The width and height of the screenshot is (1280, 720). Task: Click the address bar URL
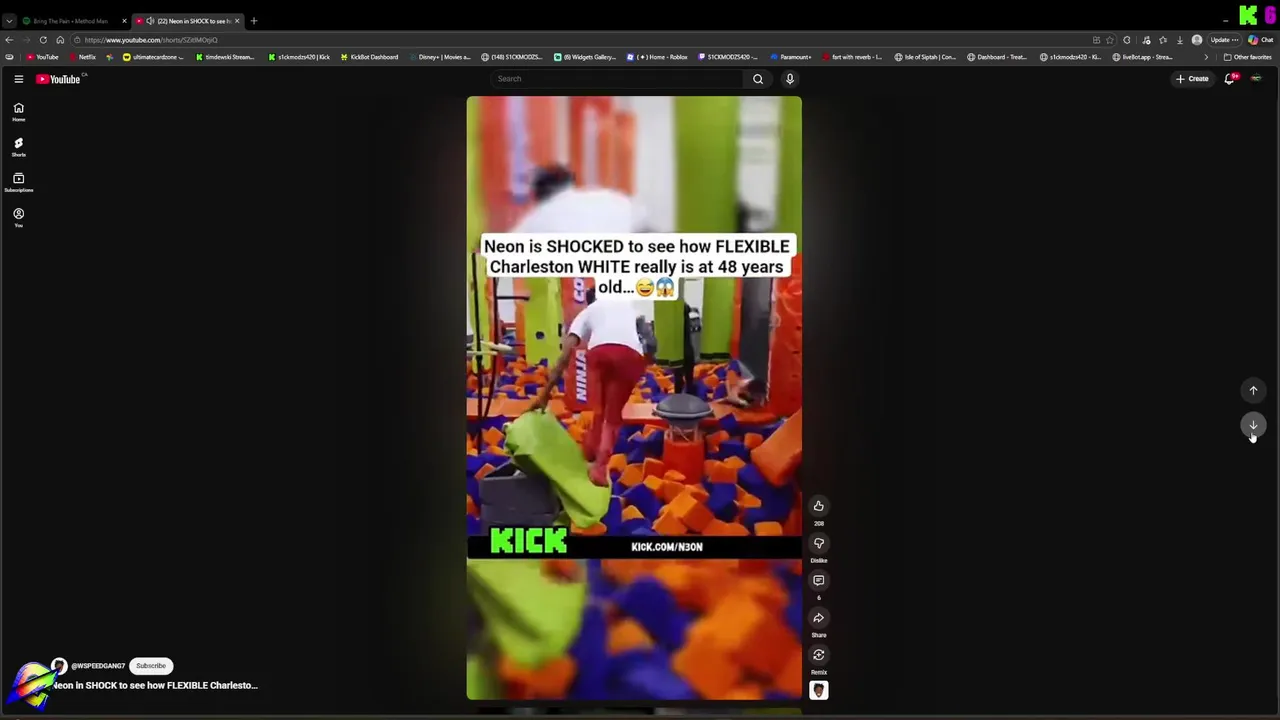(151, 40)
